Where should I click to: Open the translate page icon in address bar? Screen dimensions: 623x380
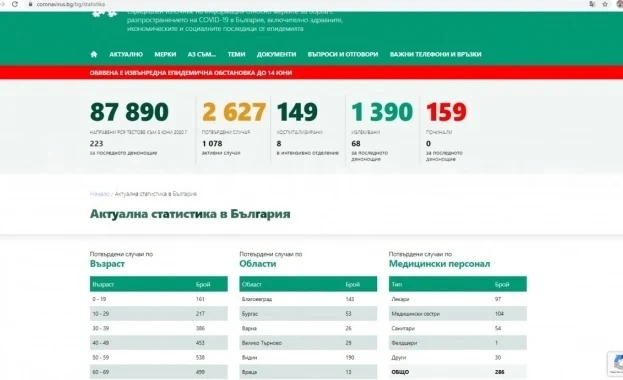click(x=592, y=4)
